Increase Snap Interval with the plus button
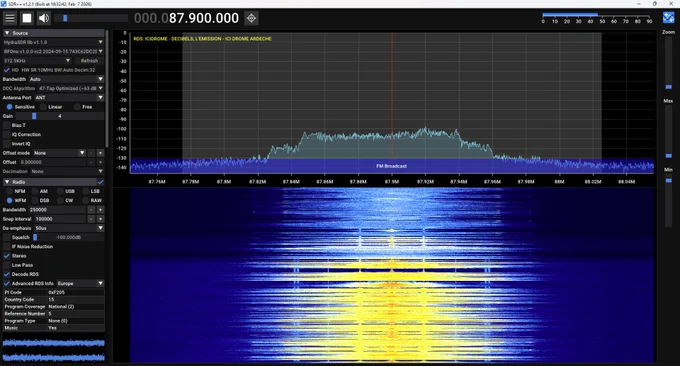680x366 pixels. (x=100, y=219)
